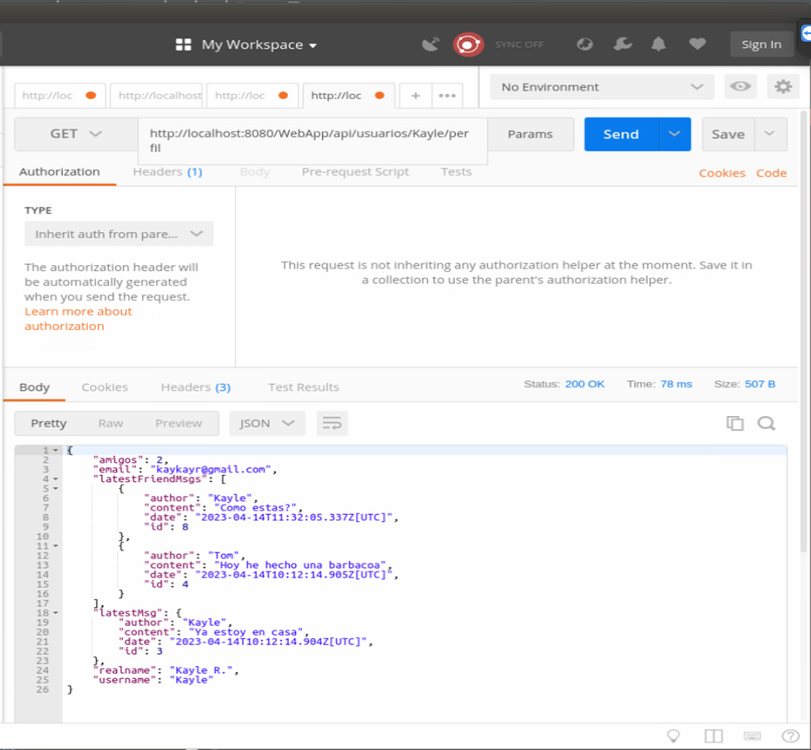Click the 78 ms time value

click(x=676, y=384)
